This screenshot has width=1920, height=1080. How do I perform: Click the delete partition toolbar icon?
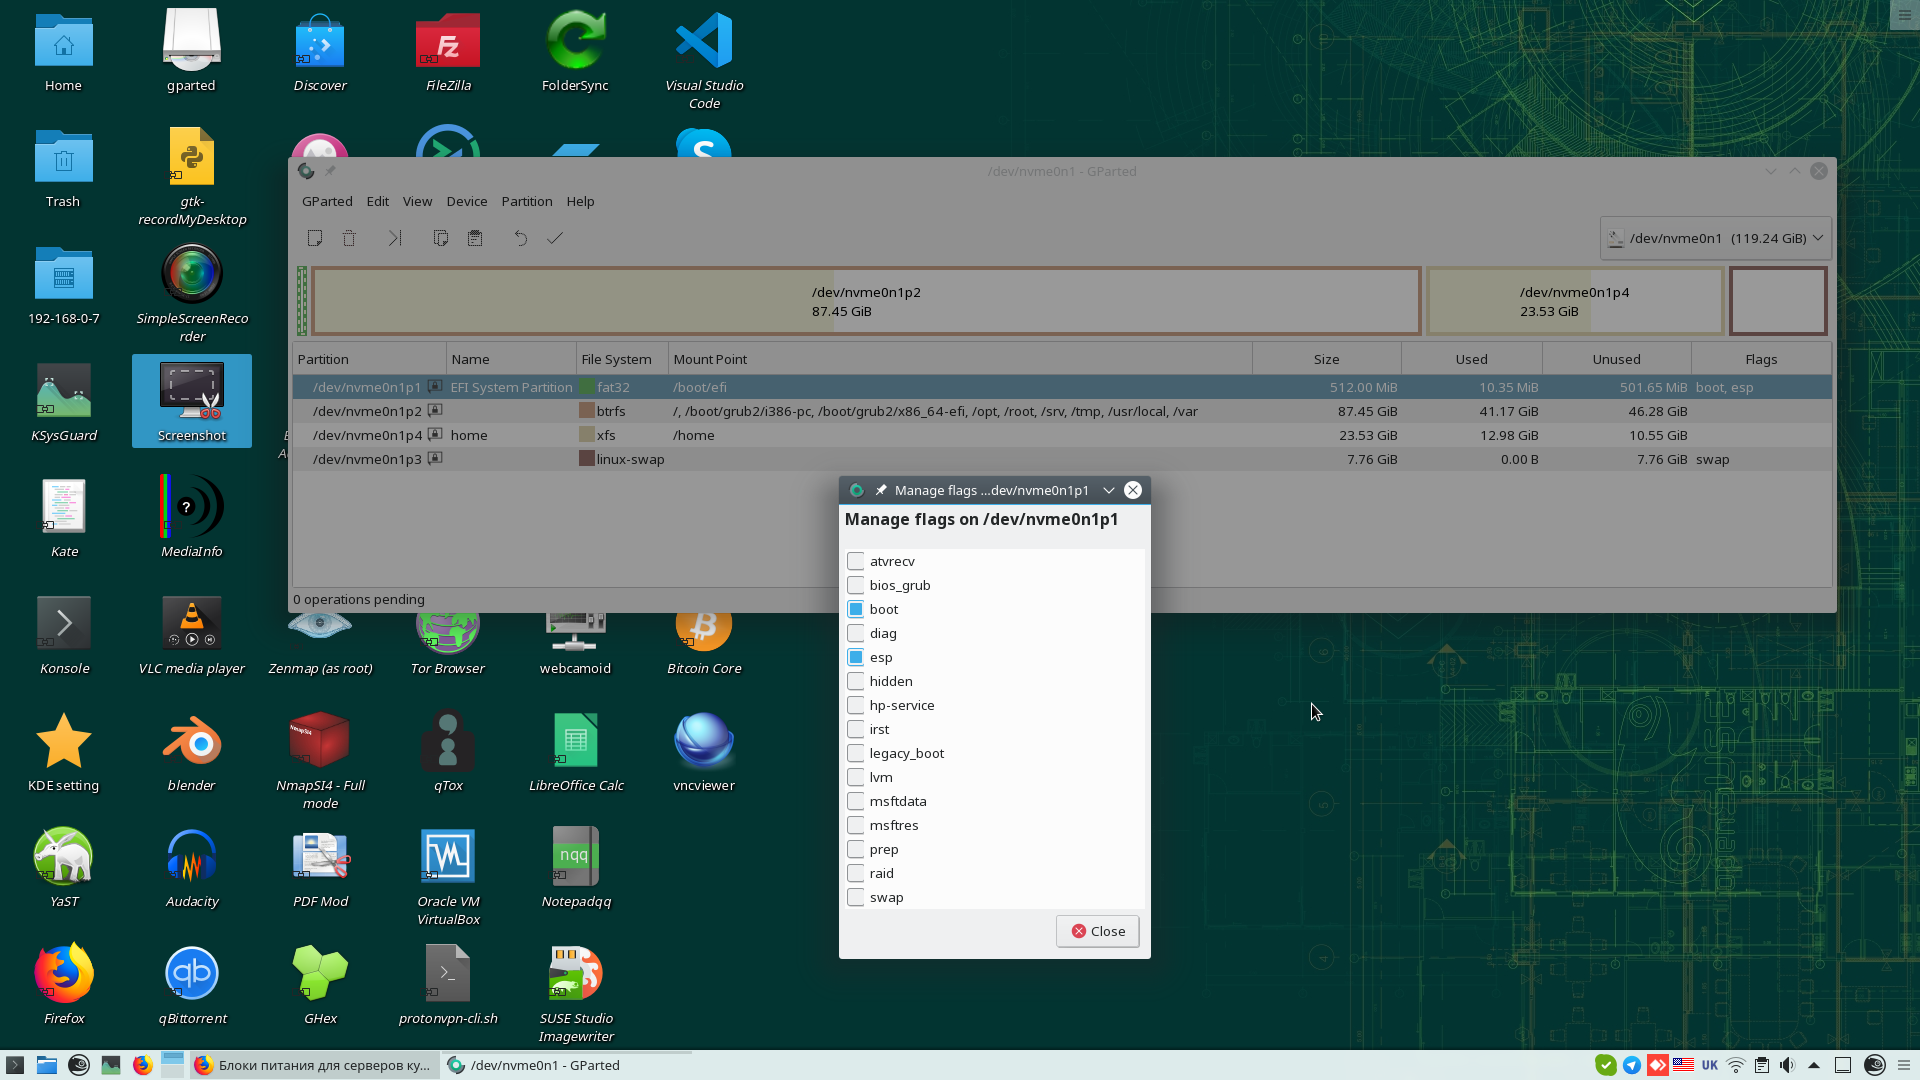(x=349, y=238)
